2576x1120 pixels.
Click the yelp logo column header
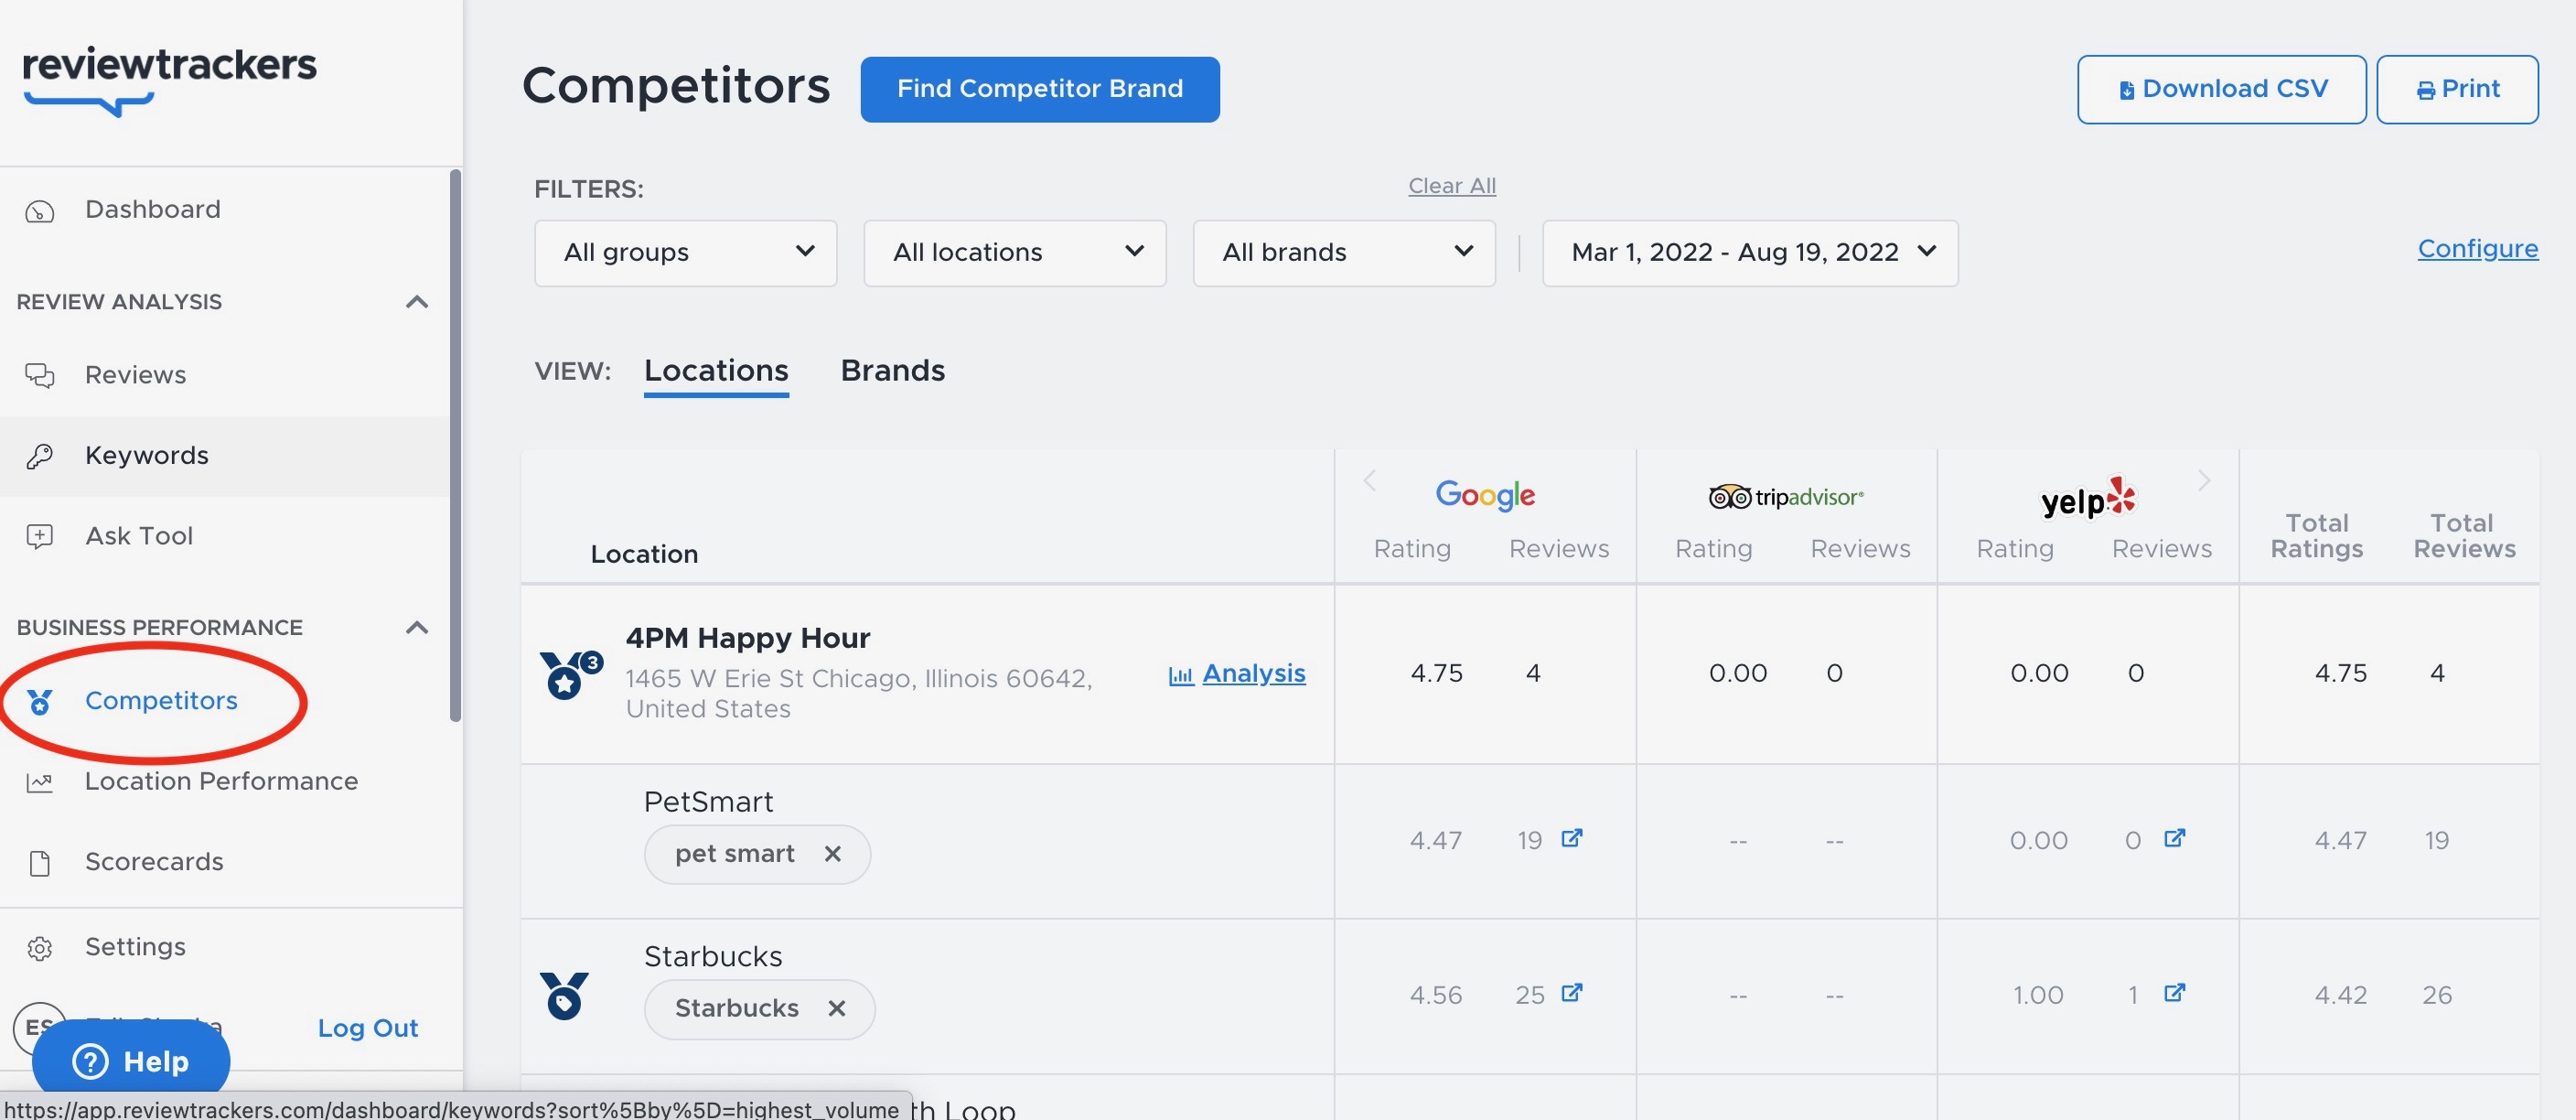coord(2088,497)
